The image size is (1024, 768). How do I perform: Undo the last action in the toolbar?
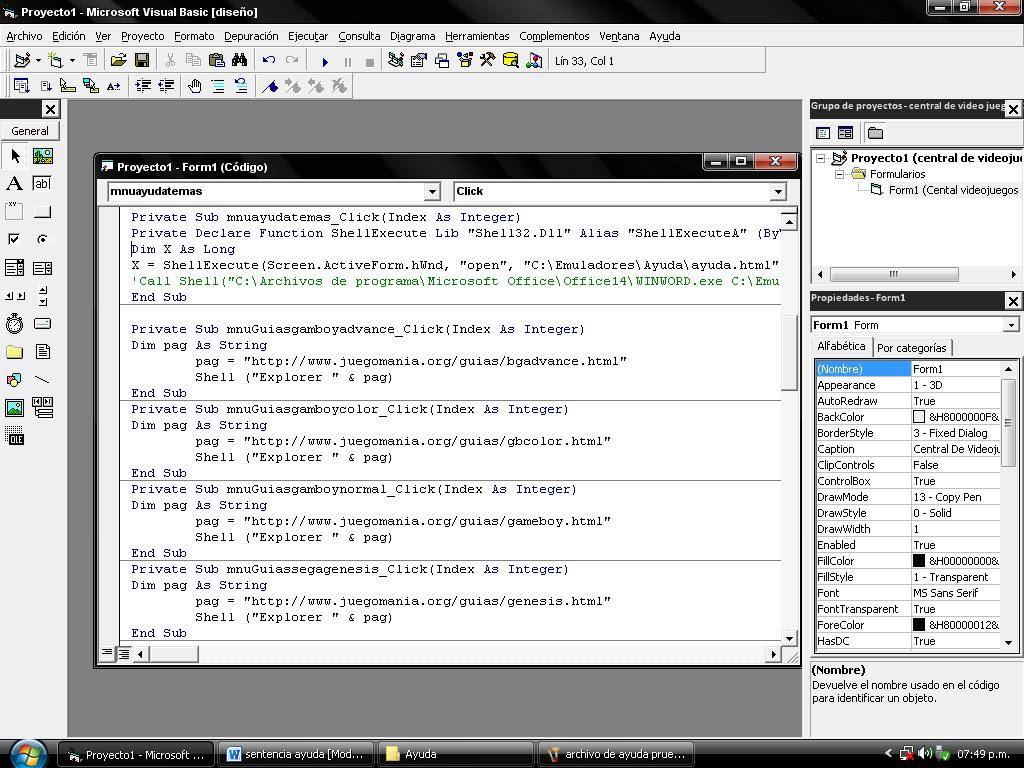[268, 61]
